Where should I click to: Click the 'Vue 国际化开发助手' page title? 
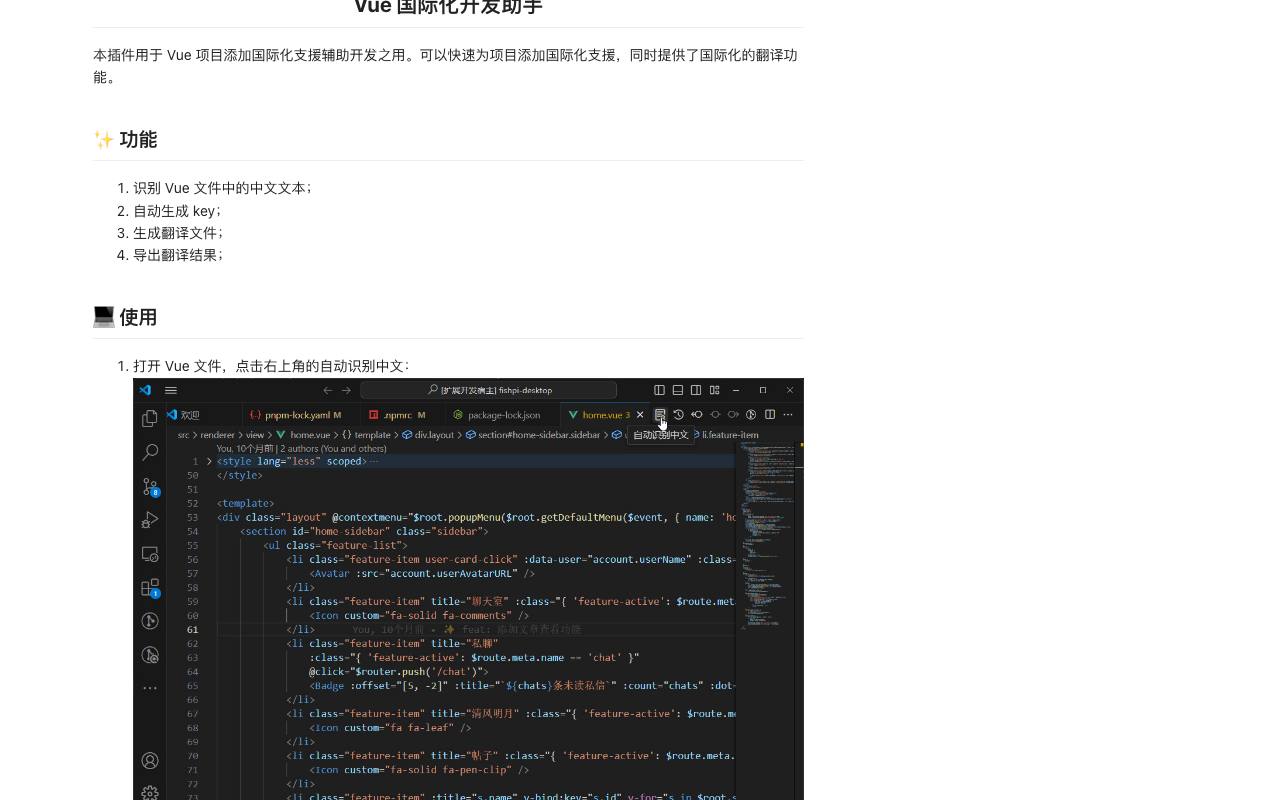(448, 7)
